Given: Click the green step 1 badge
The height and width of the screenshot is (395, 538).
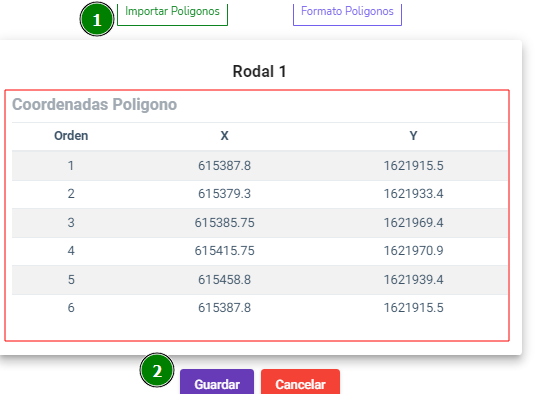Looking at the screenshot, I should click(x=97, y=19).
